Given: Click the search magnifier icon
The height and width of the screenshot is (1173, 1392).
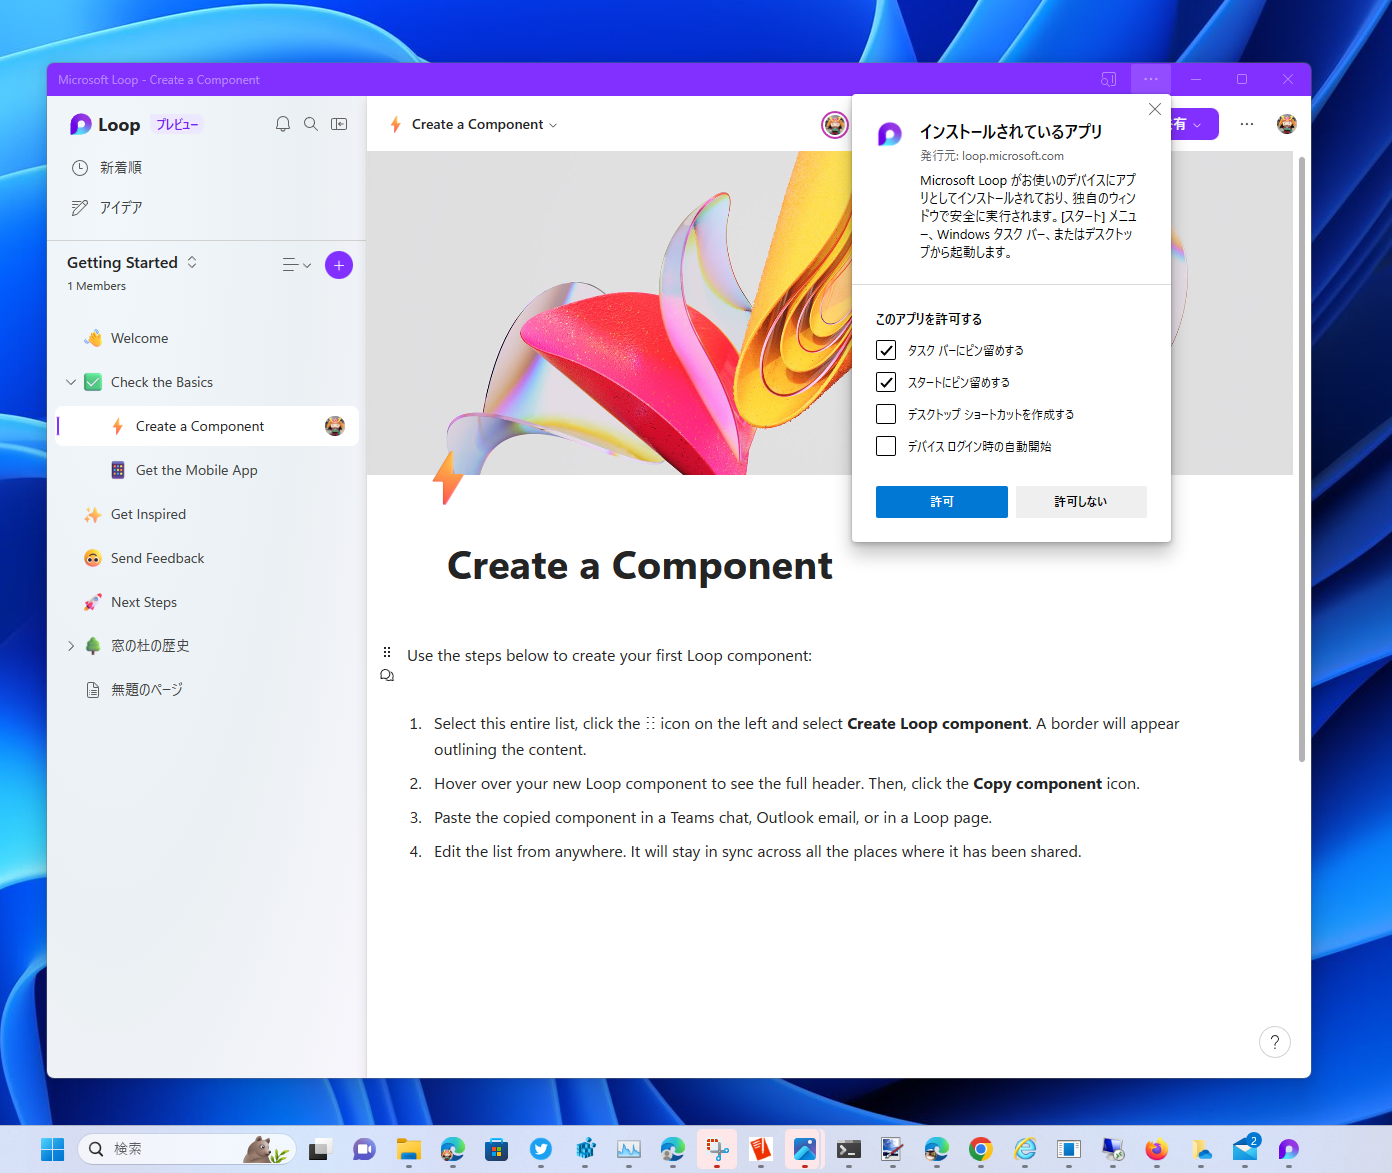Looking at the screenshot, I should coord(310,124).
